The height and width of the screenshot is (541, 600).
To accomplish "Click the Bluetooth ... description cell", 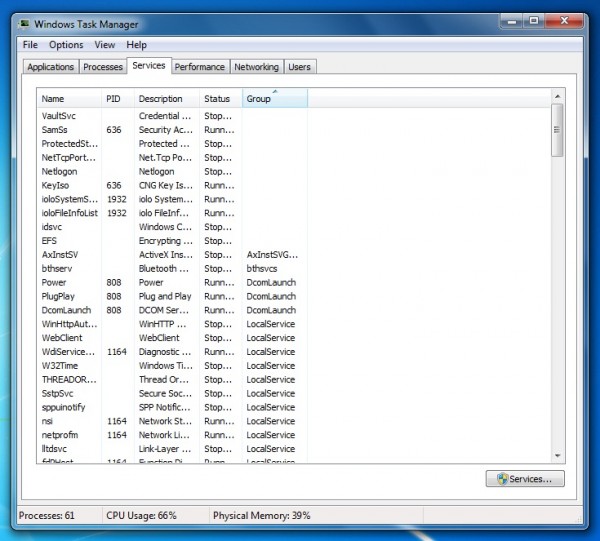I will 164,269.
